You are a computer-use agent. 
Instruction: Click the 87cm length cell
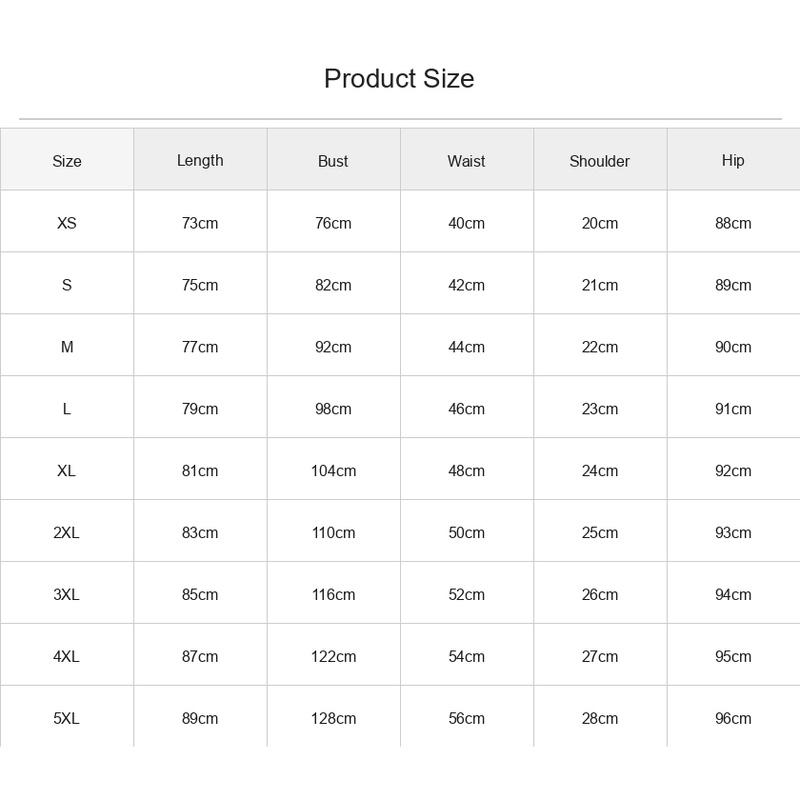click(x=200, y=656)
